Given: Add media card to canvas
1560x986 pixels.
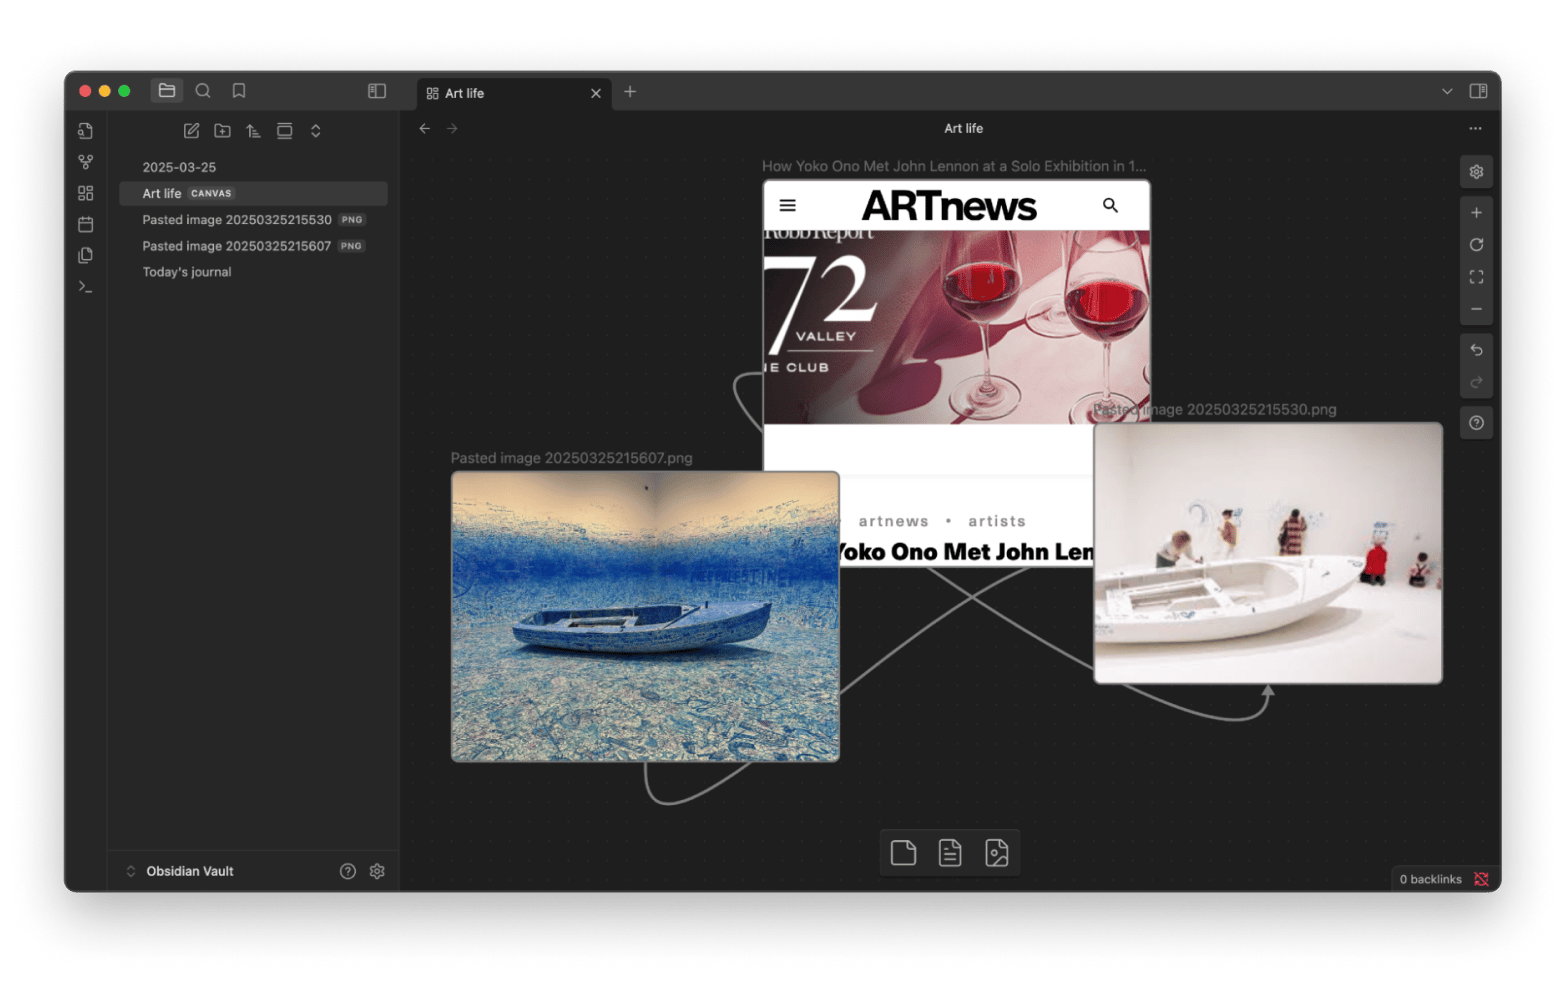Looking at the screenshot, I should [996, 853].
